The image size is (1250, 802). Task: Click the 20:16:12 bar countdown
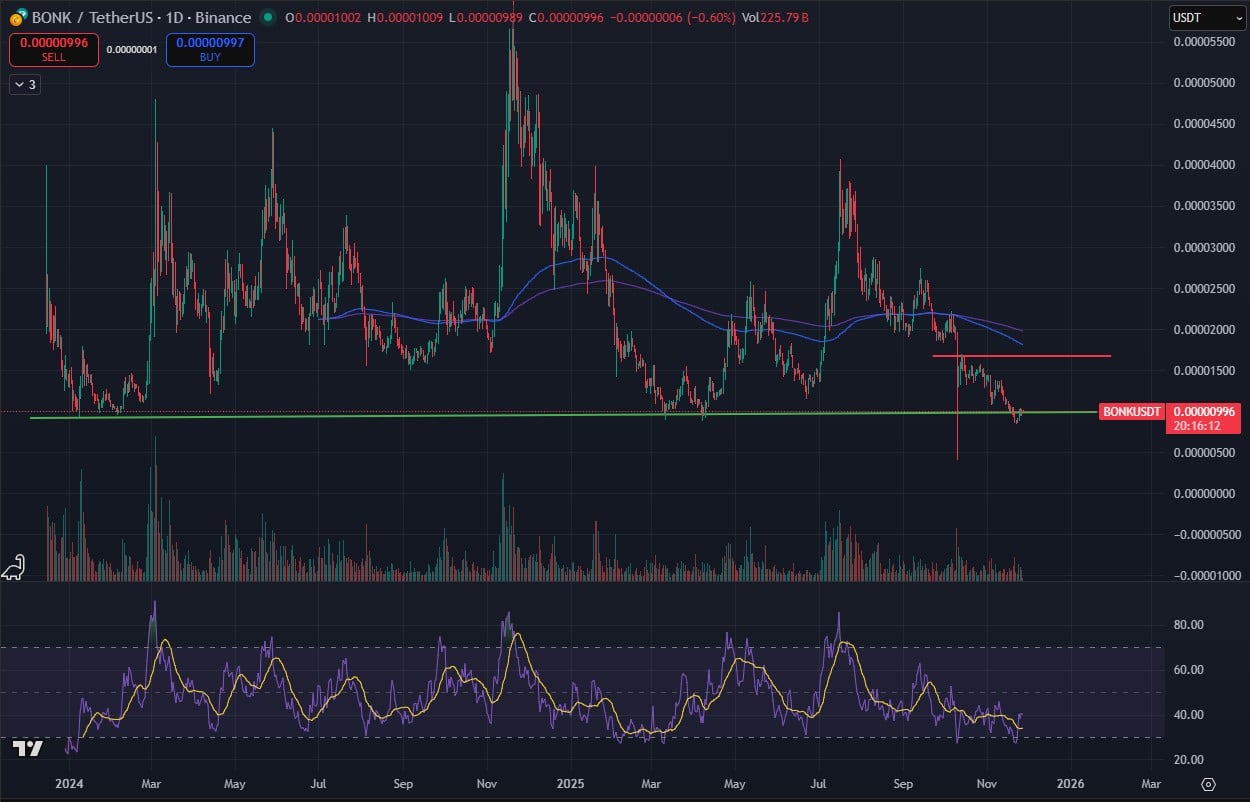point(1195,425)
